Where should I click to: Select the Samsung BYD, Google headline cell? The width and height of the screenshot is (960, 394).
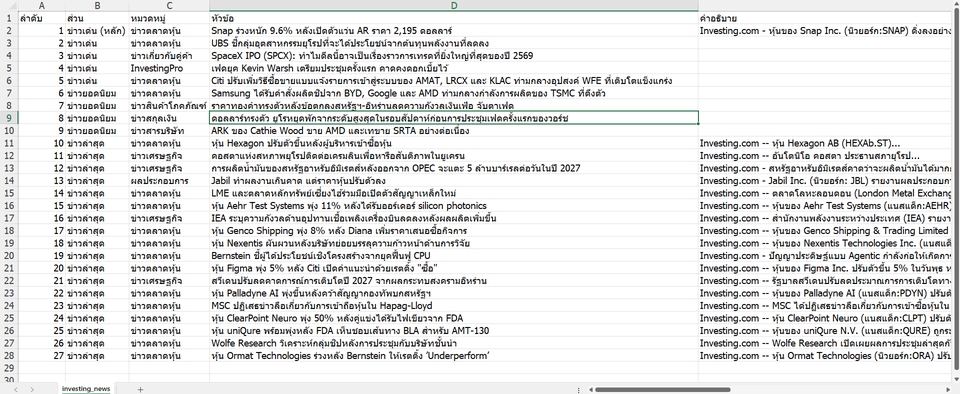[454, 93]
